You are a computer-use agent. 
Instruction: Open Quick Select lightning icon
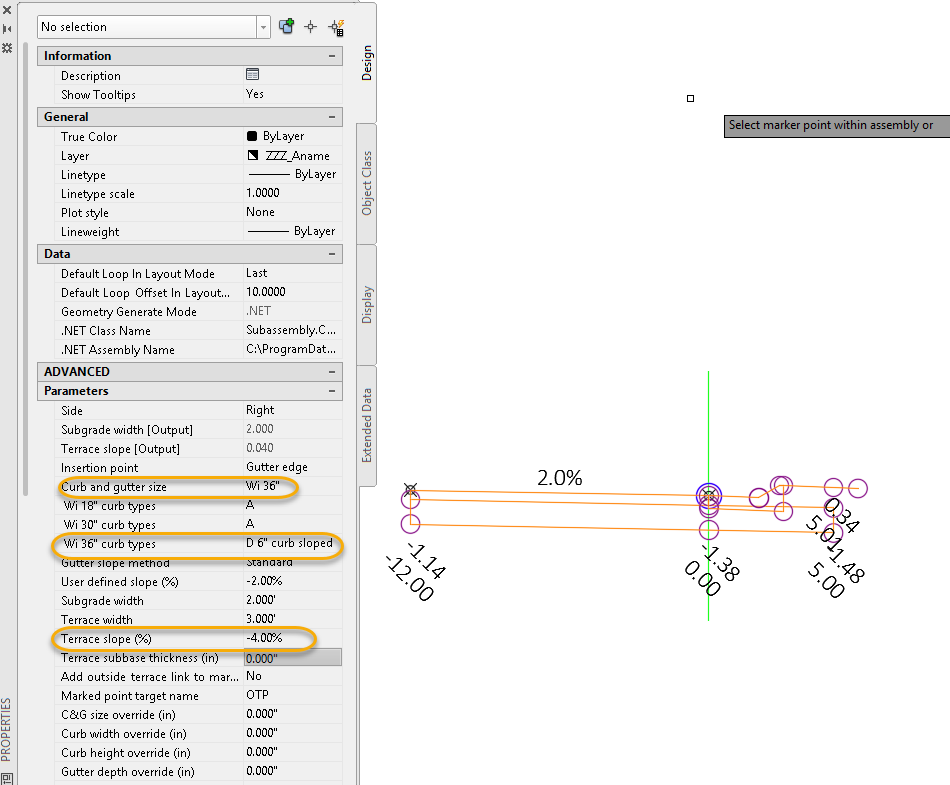tap(336, 27)
